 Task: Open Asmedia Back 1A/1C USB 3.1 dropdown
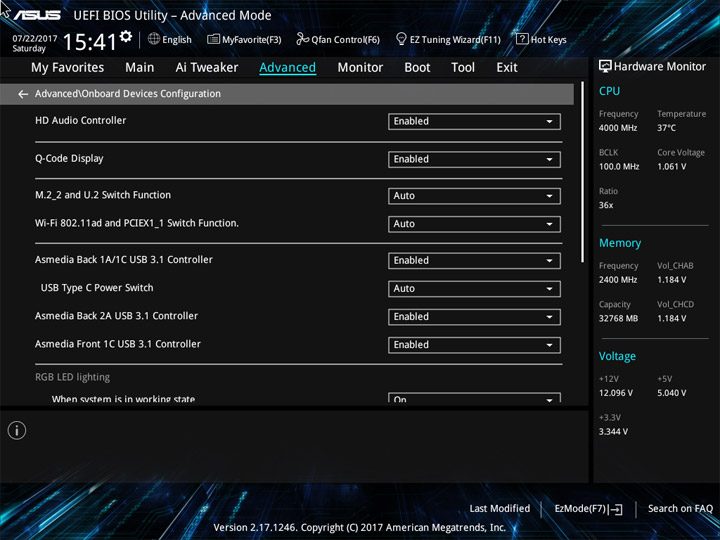pos(474,261)
